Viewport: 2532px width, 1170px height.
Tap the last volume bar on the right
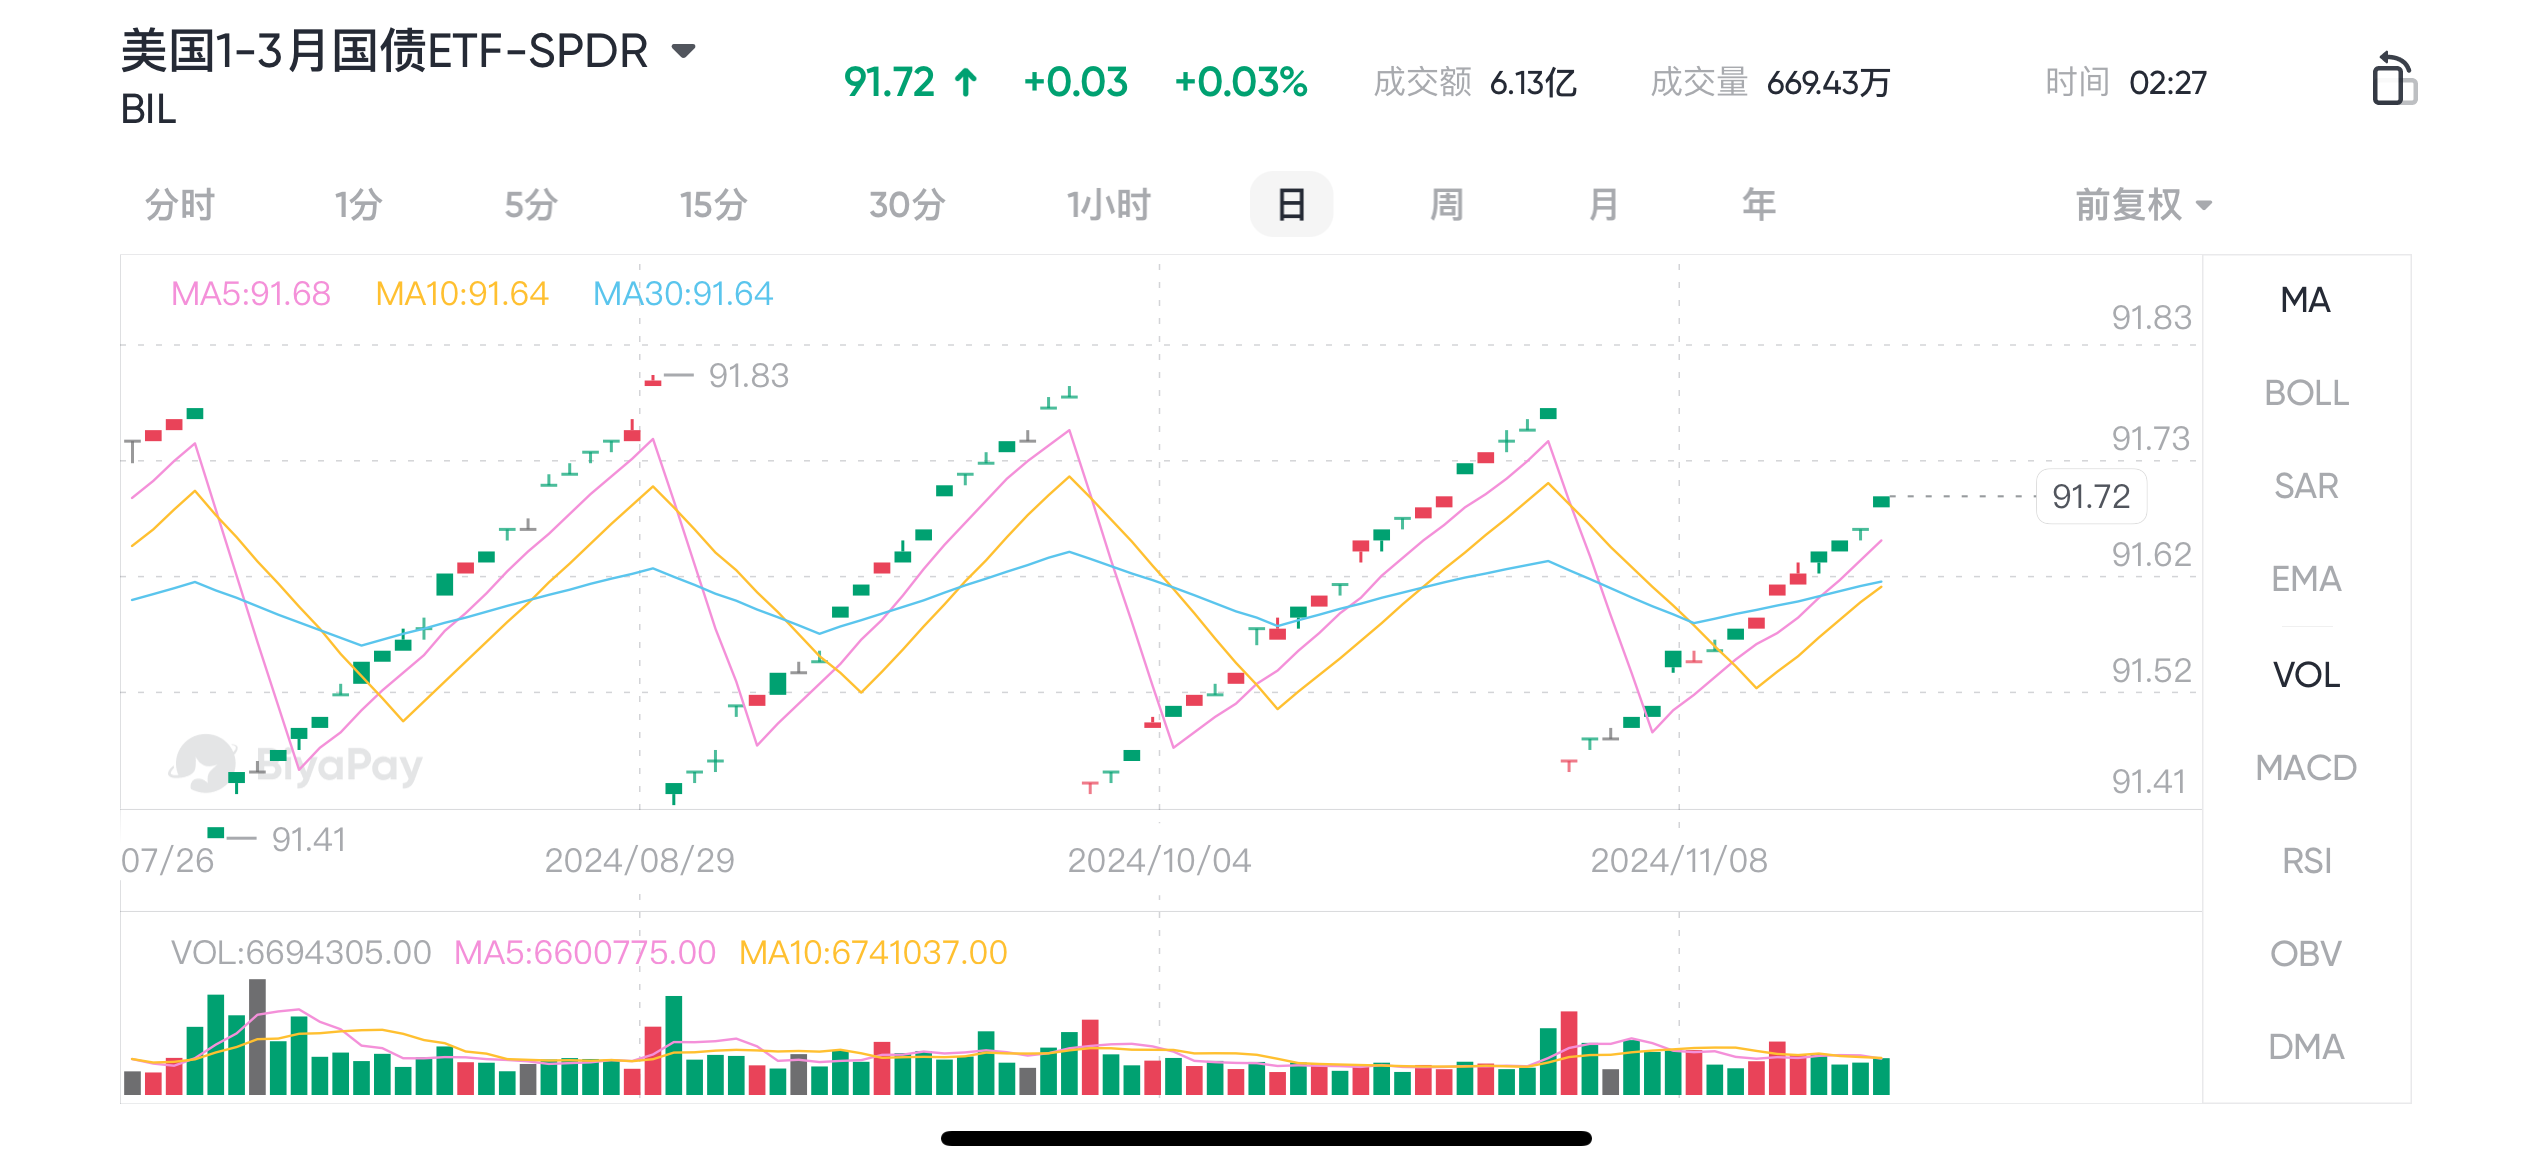tap(1881, 1076)
